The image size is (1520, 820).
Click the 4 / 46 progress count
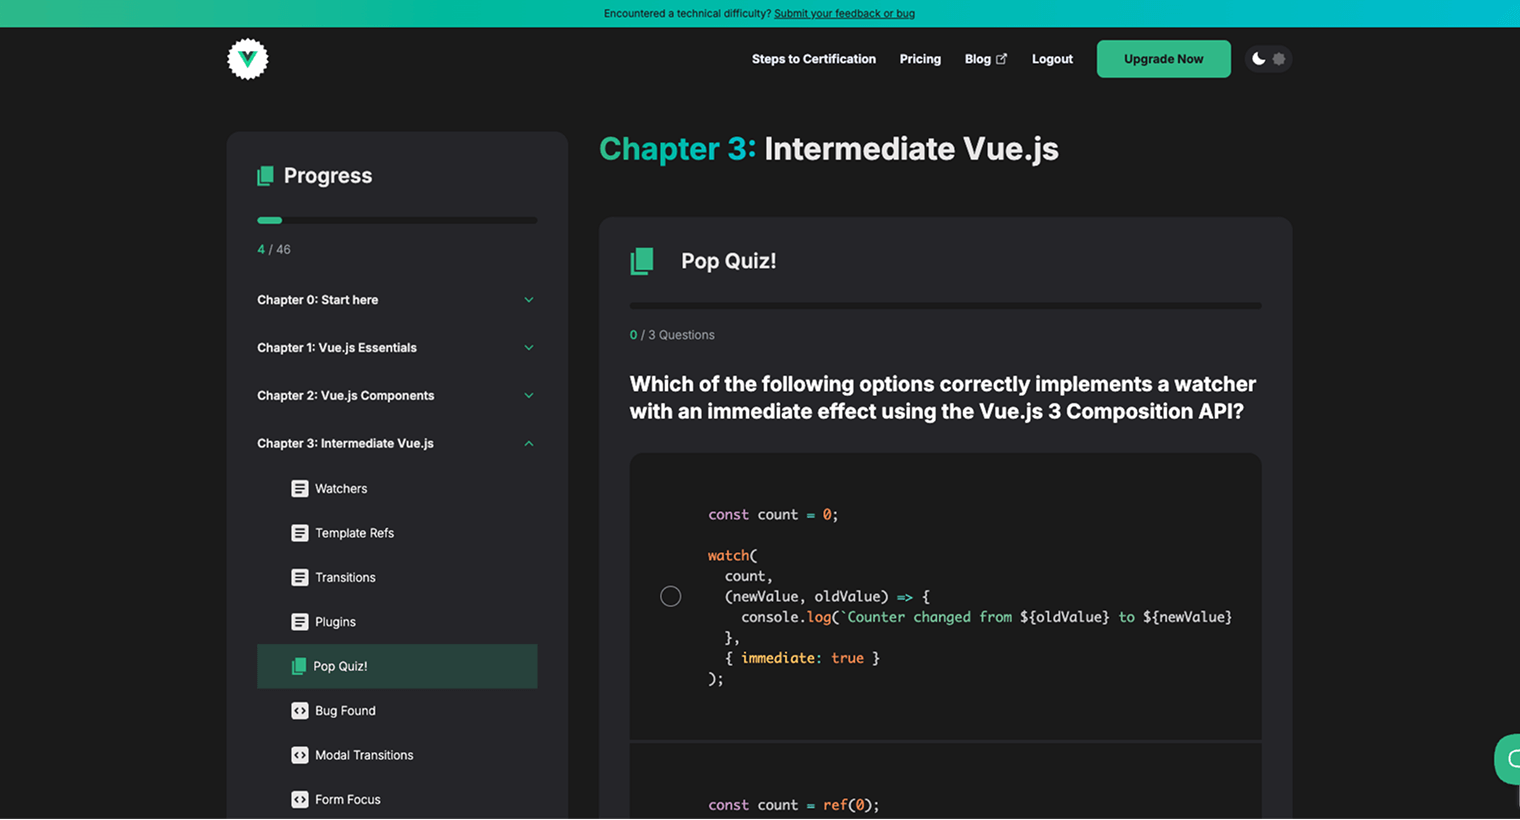tap(274, 250)
